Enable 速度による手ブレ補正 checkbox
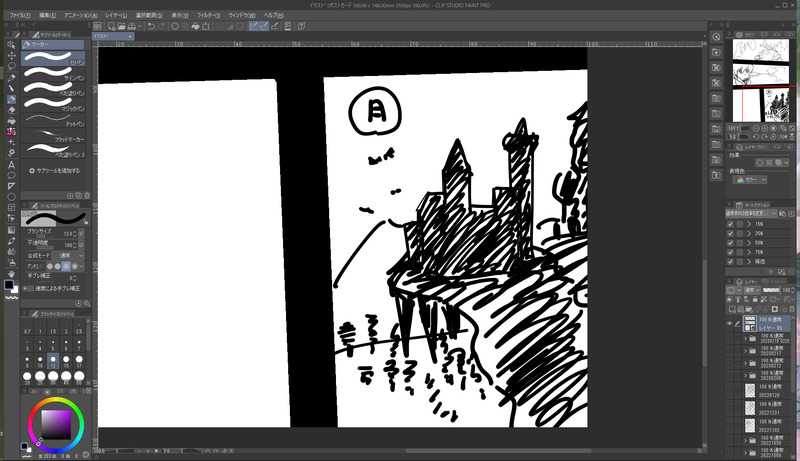800x461 pixels. (30, 289)
